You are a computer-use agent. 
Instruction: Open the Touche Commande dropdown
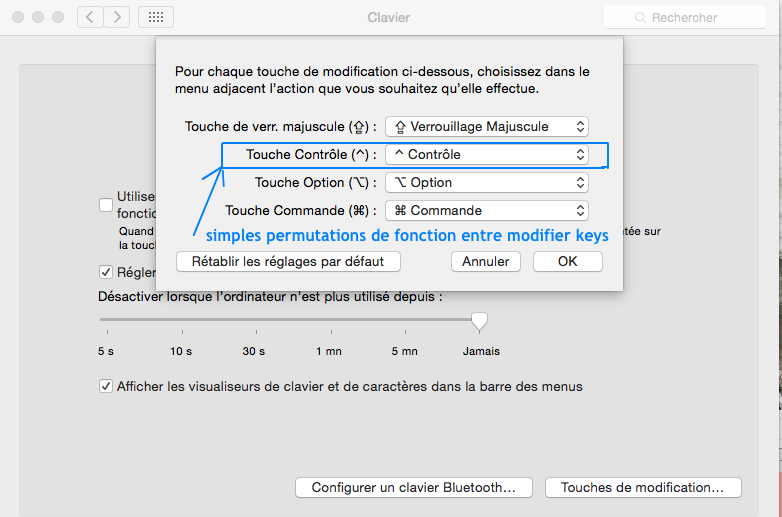pyautogui.click(x=487, y=211)
